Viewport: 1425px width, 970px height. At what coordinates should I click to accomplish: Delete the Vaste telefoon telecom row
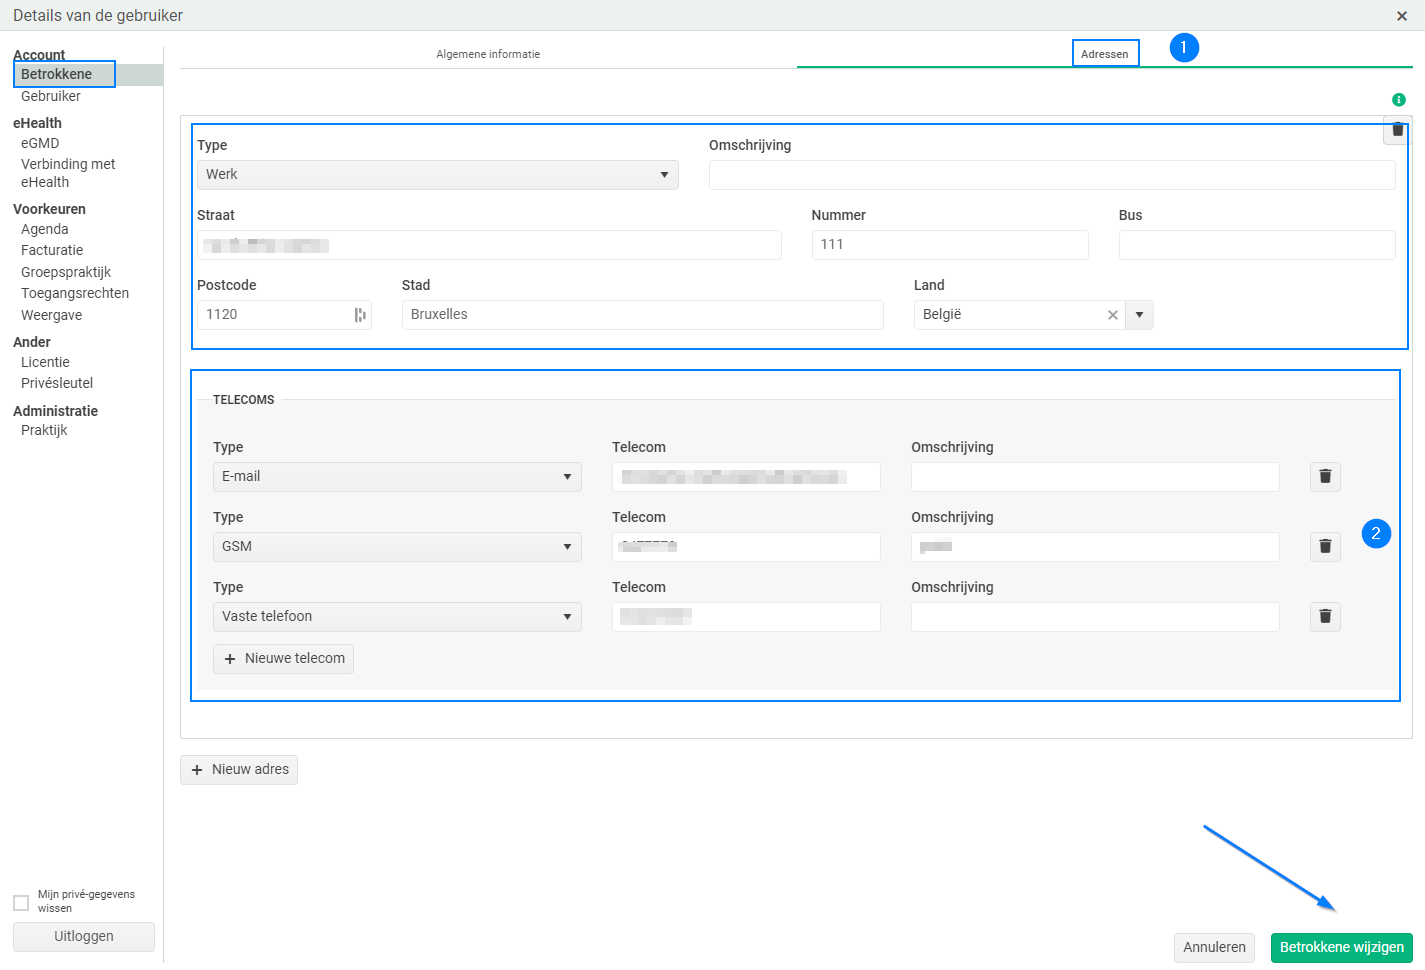coord(1325,617)
